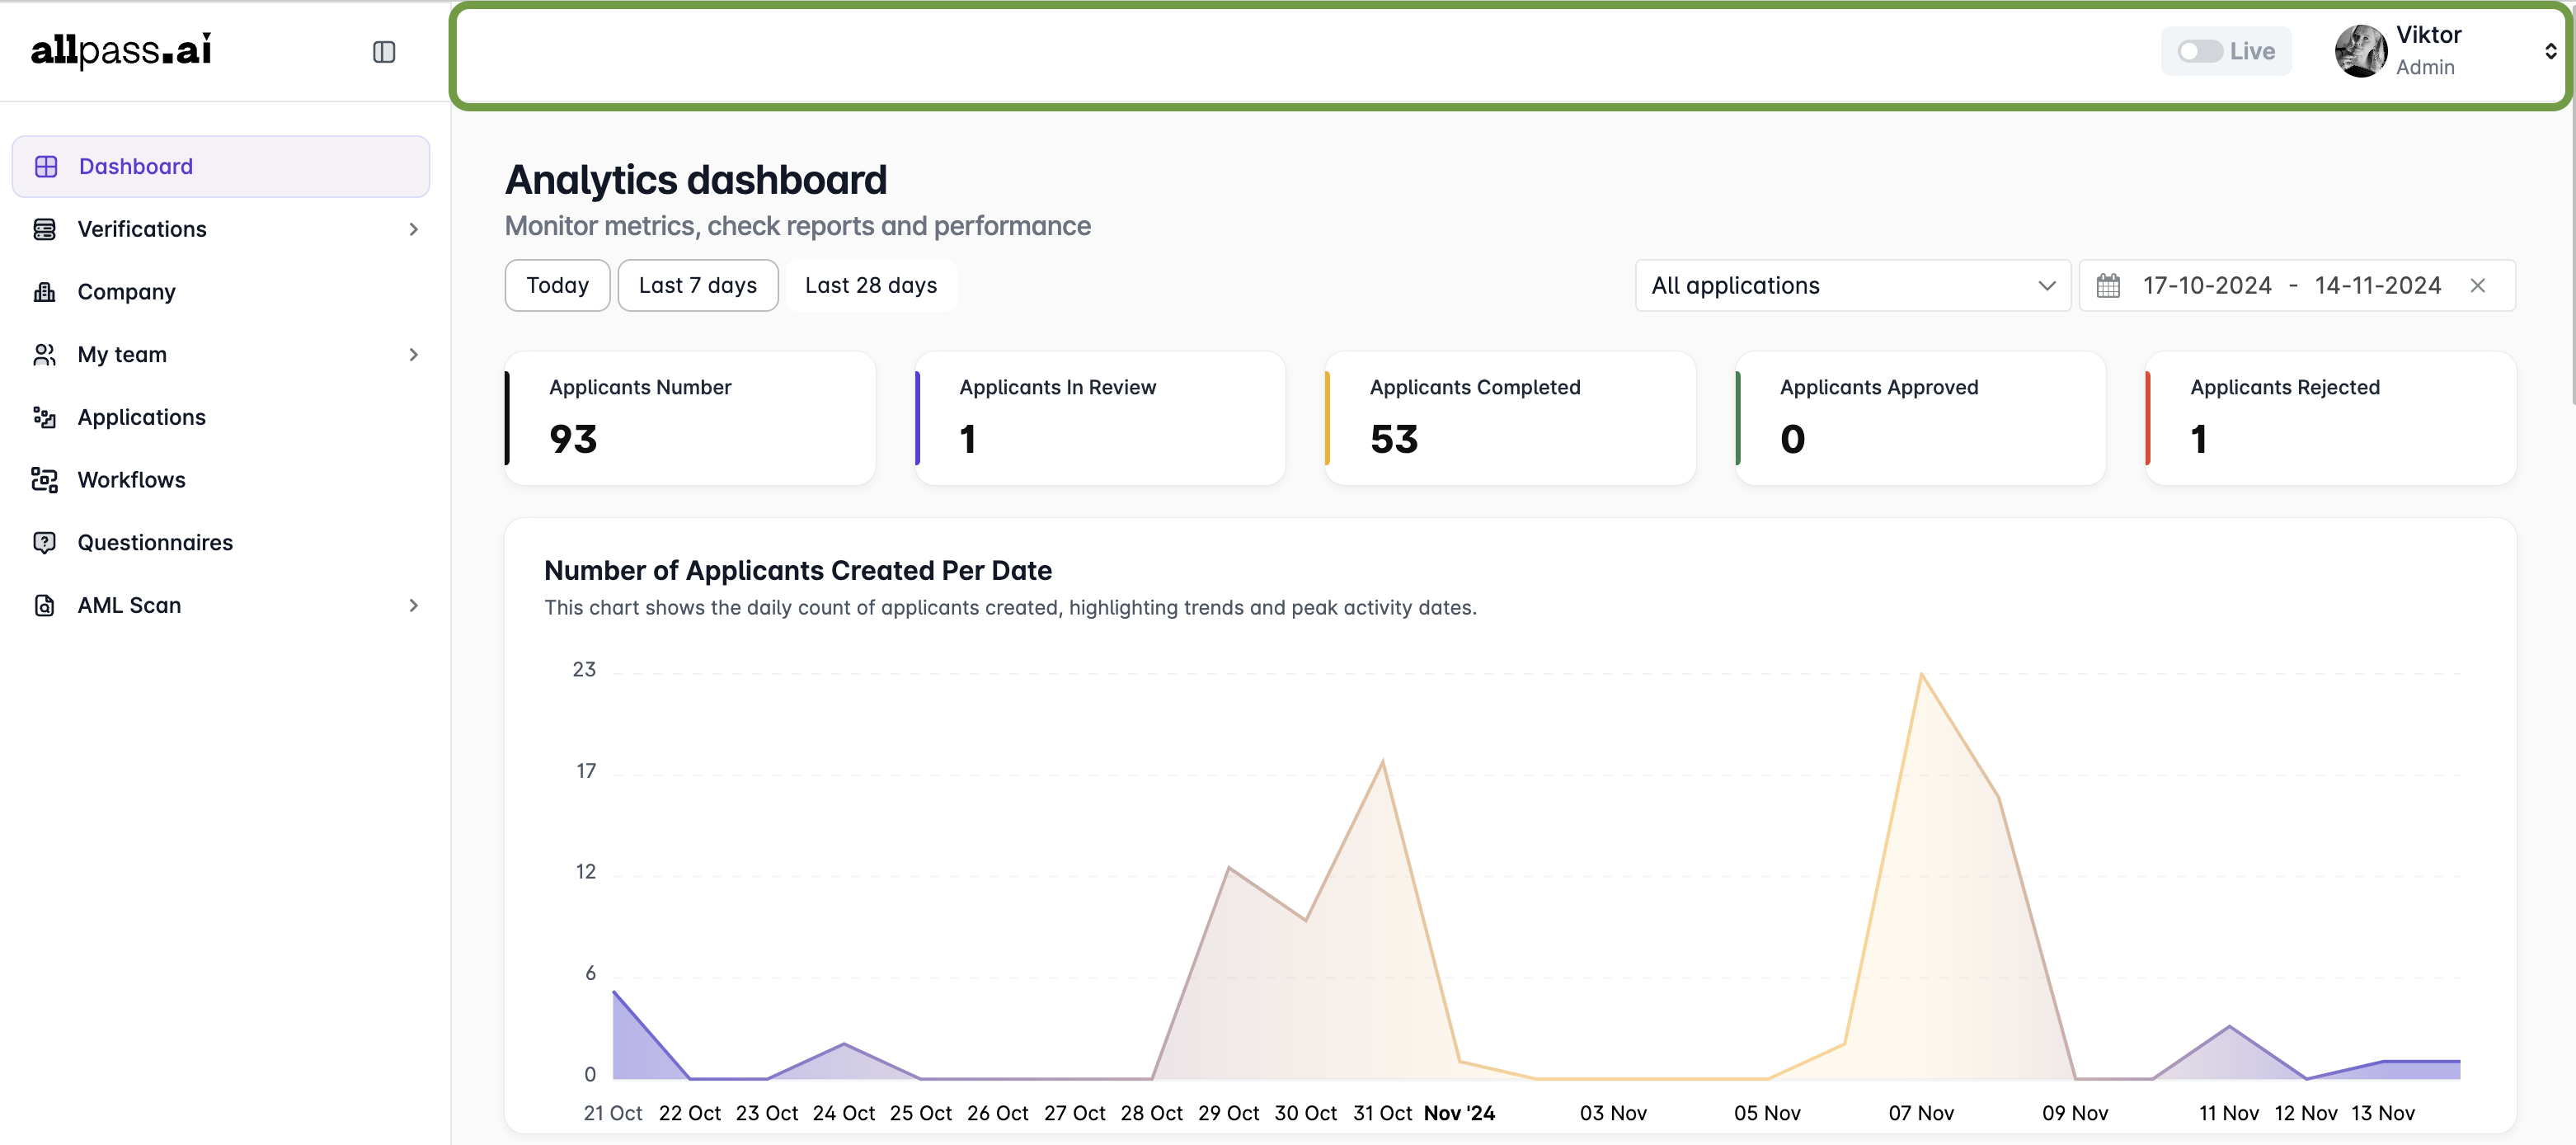The height and width of the screenshot is (1145, 2576).
Task: Clear the selected date range
Action: click(2477, 286)
